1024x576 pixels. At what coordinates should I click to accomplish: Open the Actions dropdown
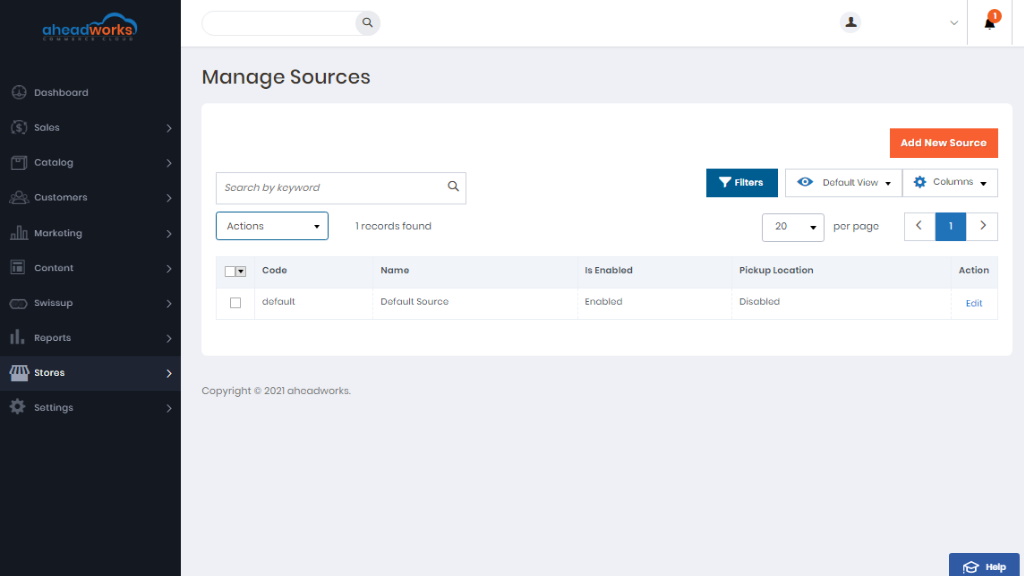[272, 226]
